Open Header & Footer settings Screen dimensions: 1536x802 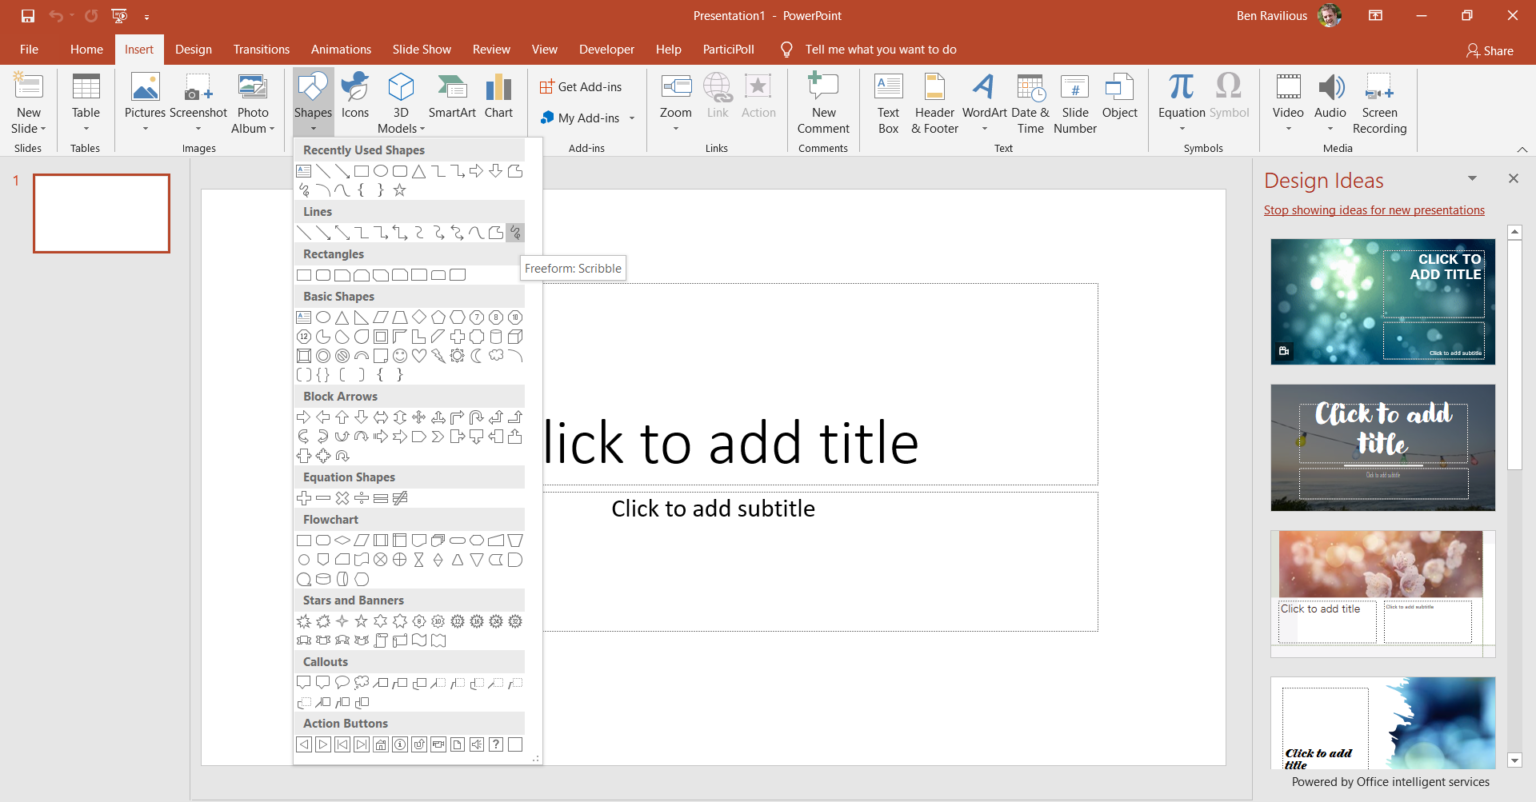click(x=934, y=103)
